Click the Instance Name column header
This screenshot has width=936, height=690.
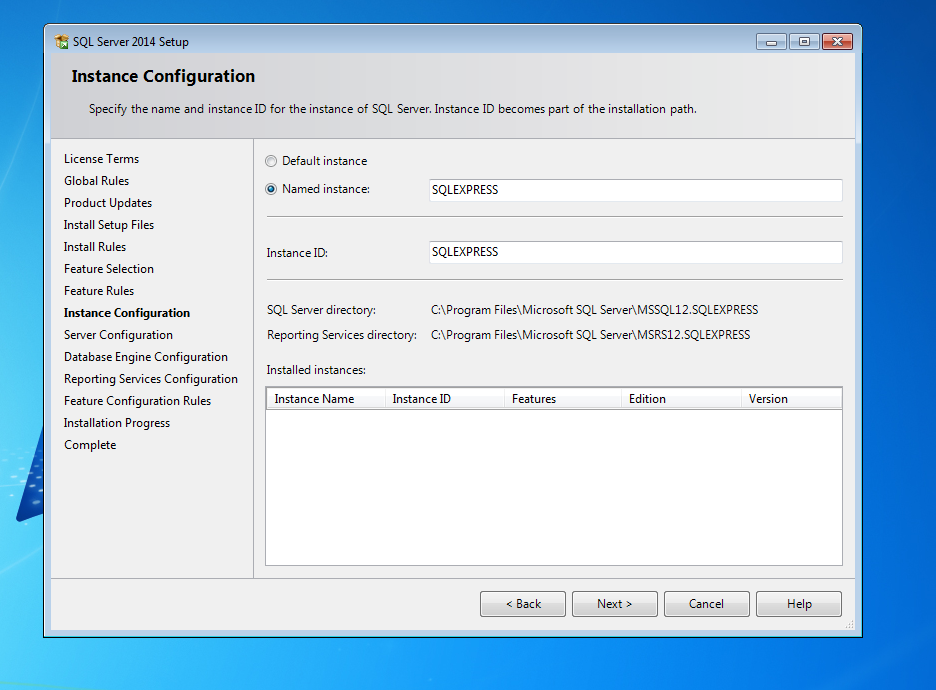coord(315,398)
